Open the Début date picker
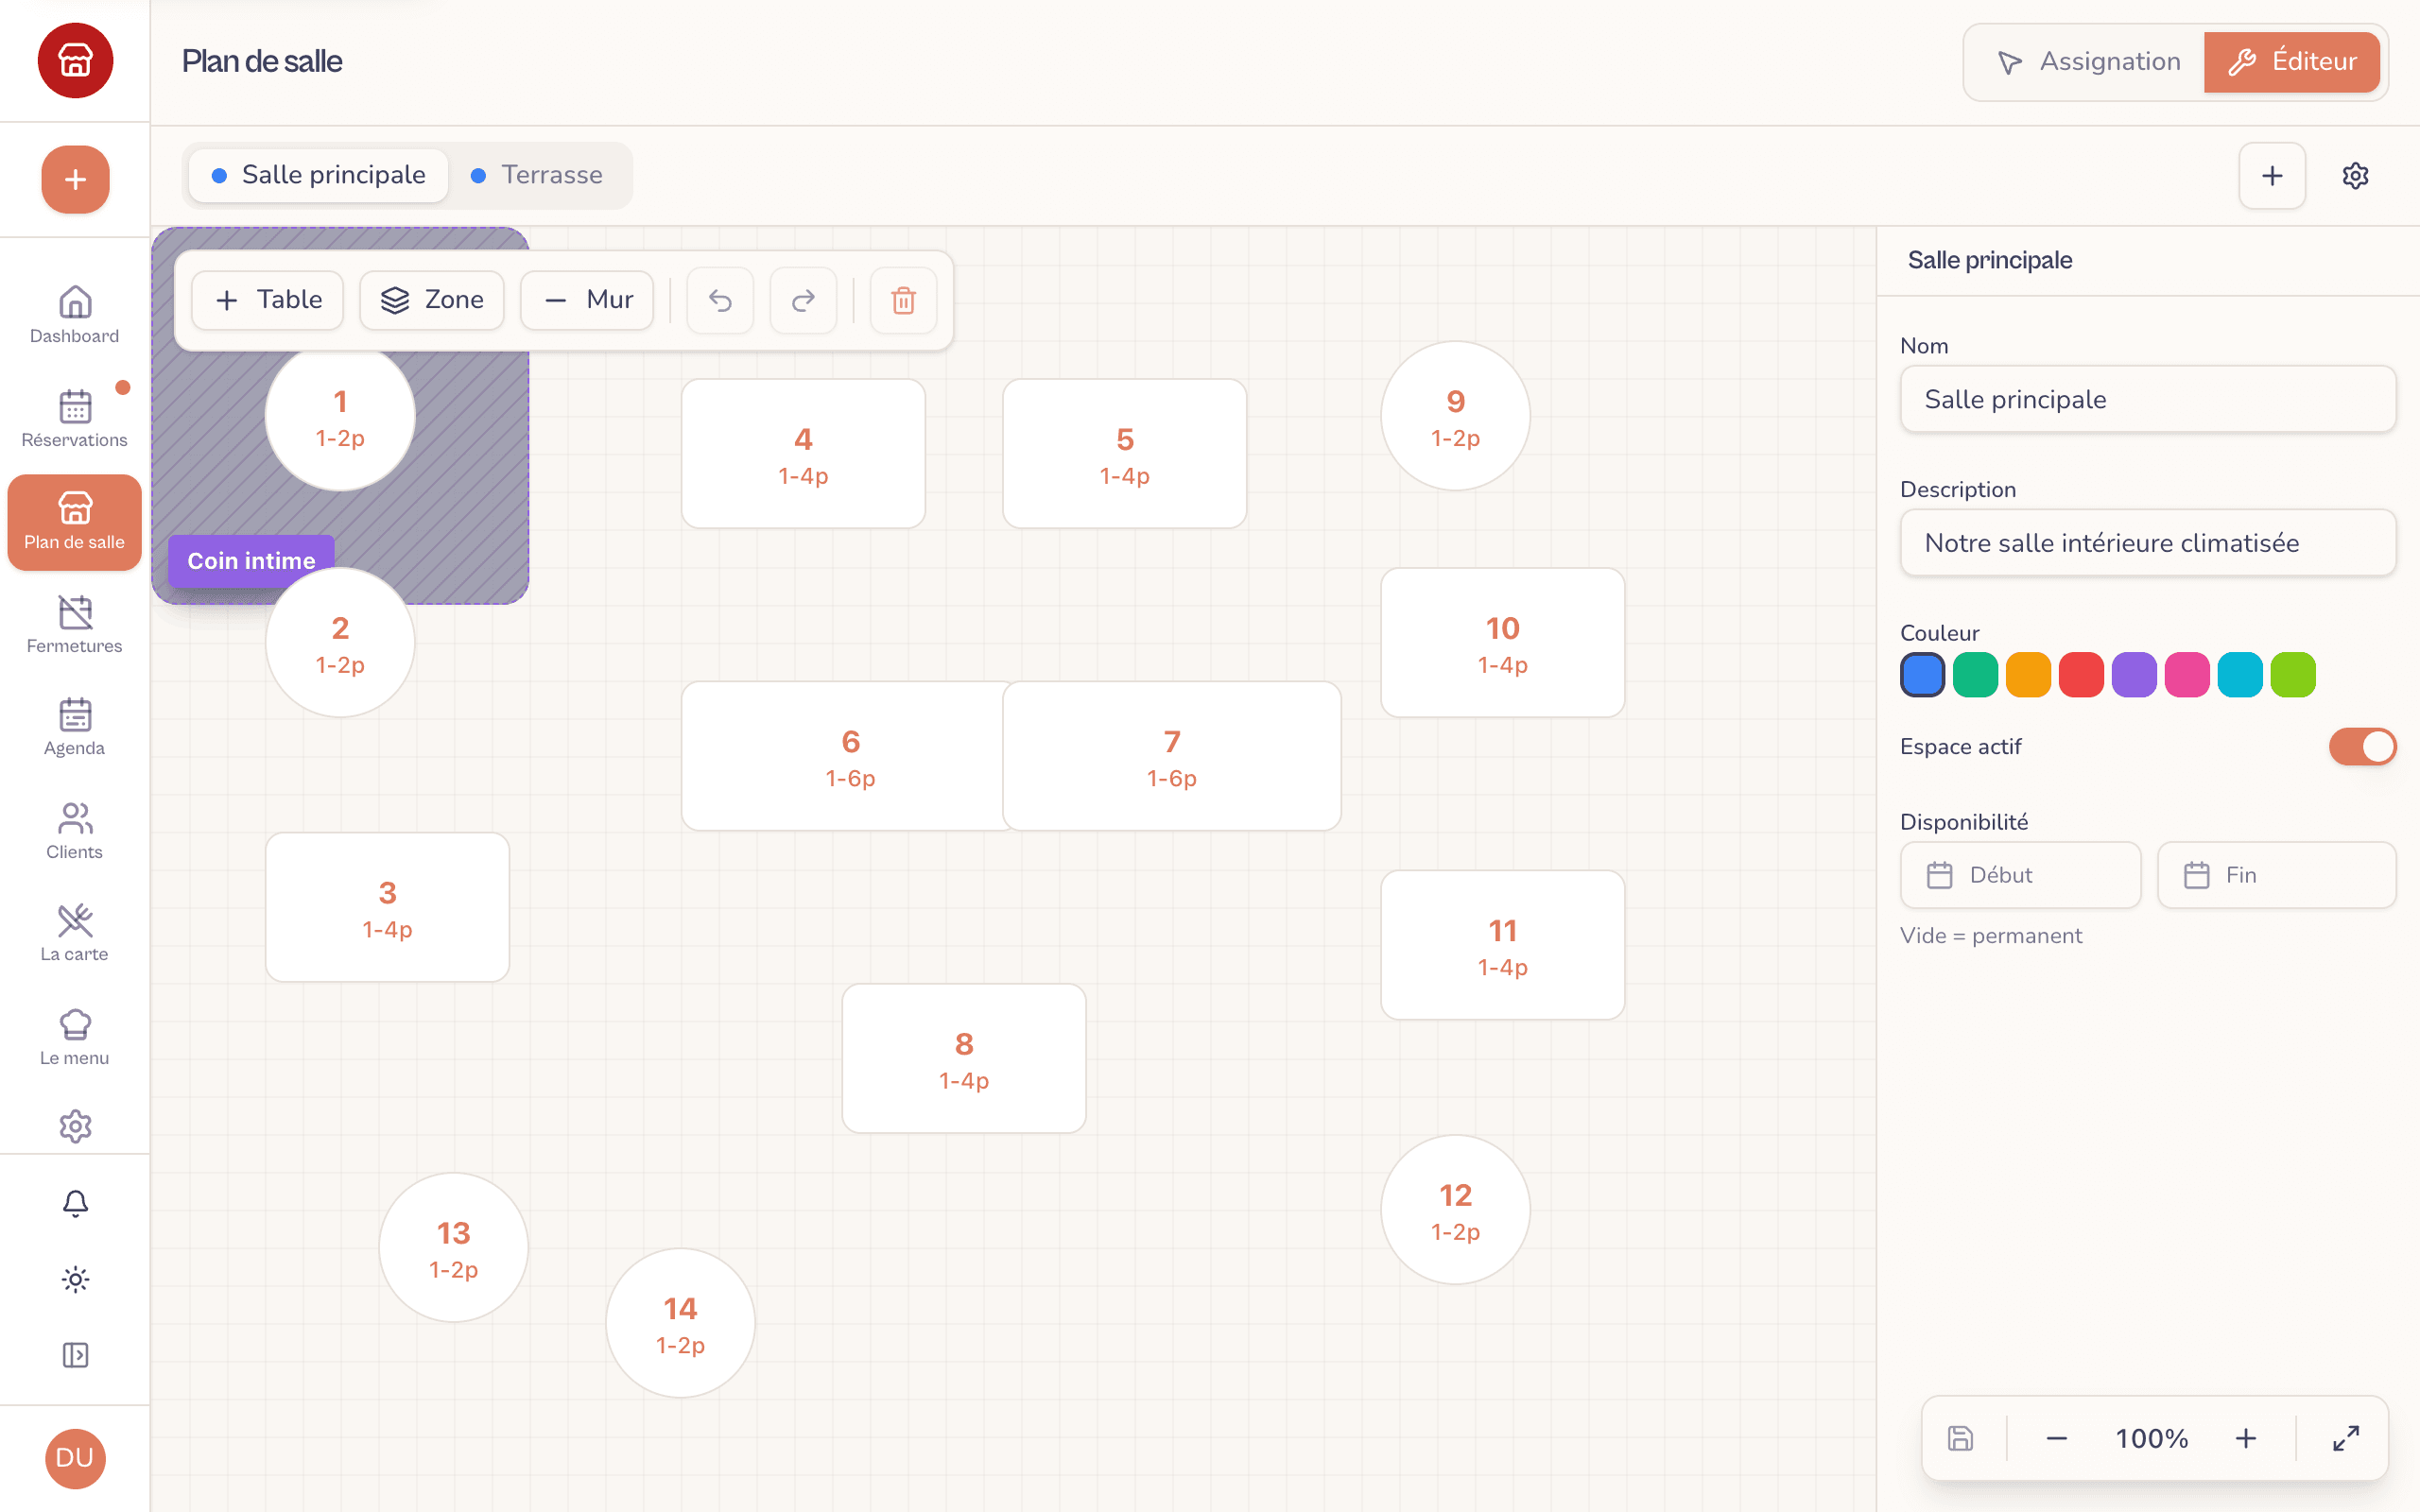The width and height of the screenshot is (2420, 1512). coord(2020,875)
